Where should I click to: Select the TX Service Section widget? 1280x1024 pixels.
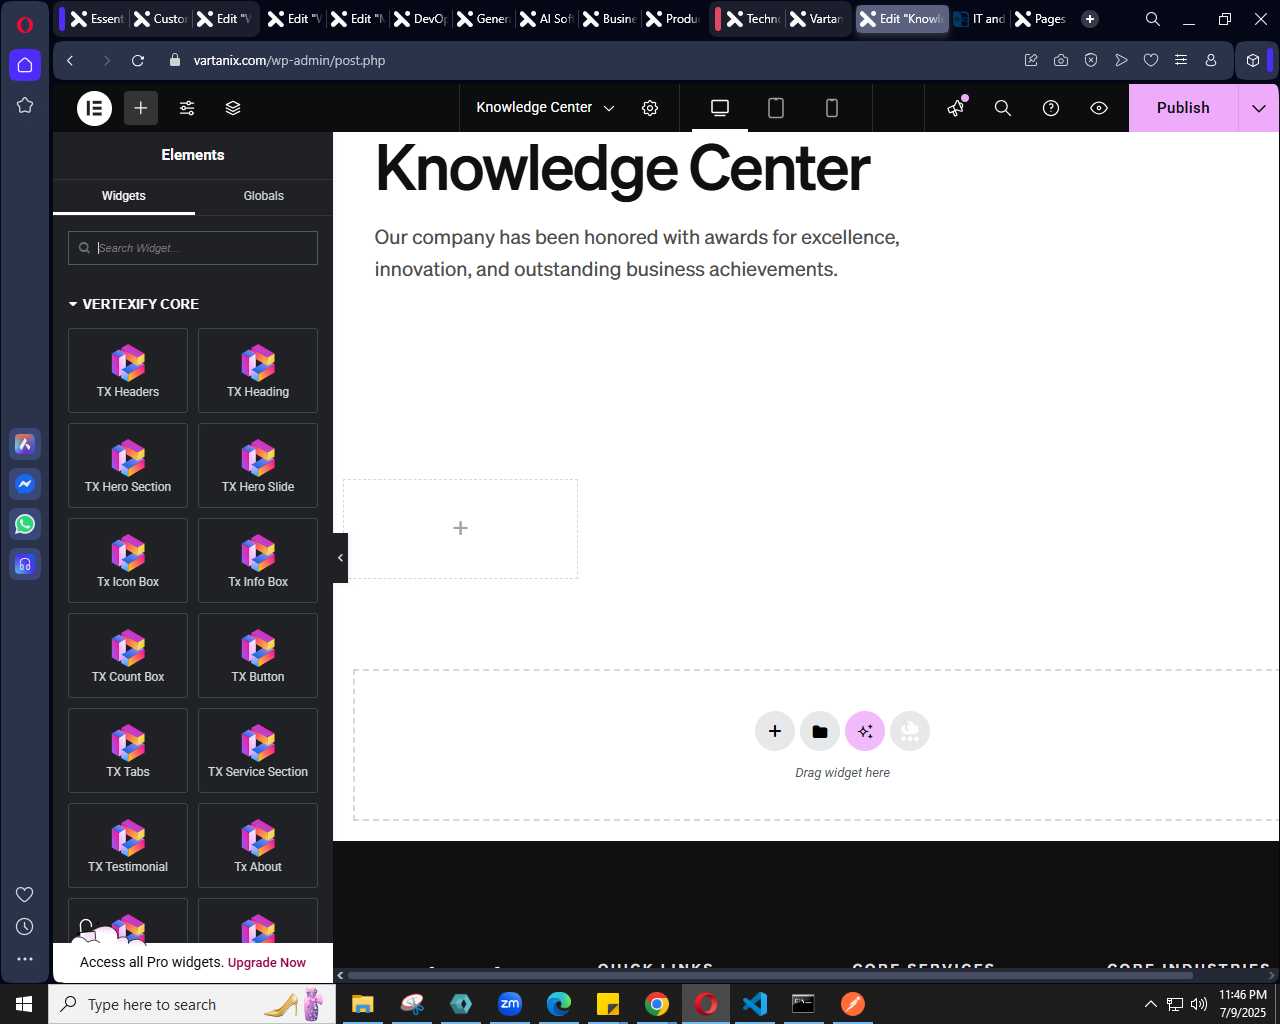coord(258,751)
